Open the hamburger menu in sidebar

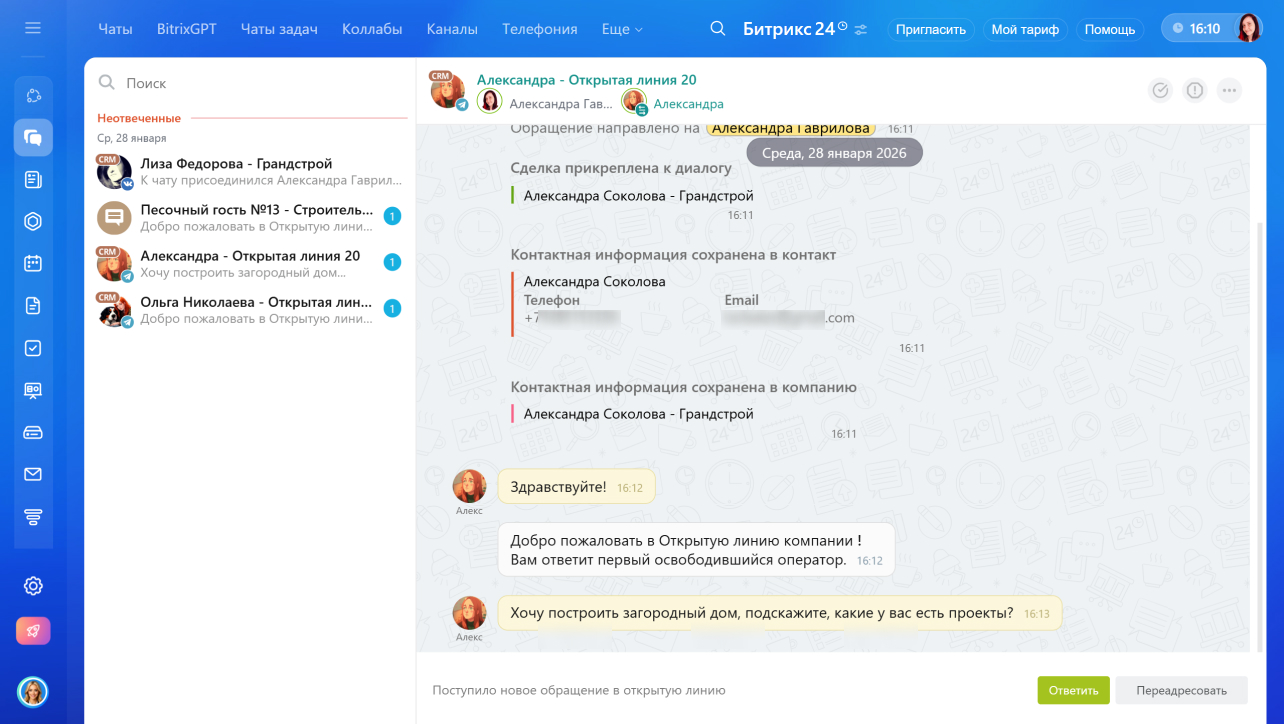[33, 28]
